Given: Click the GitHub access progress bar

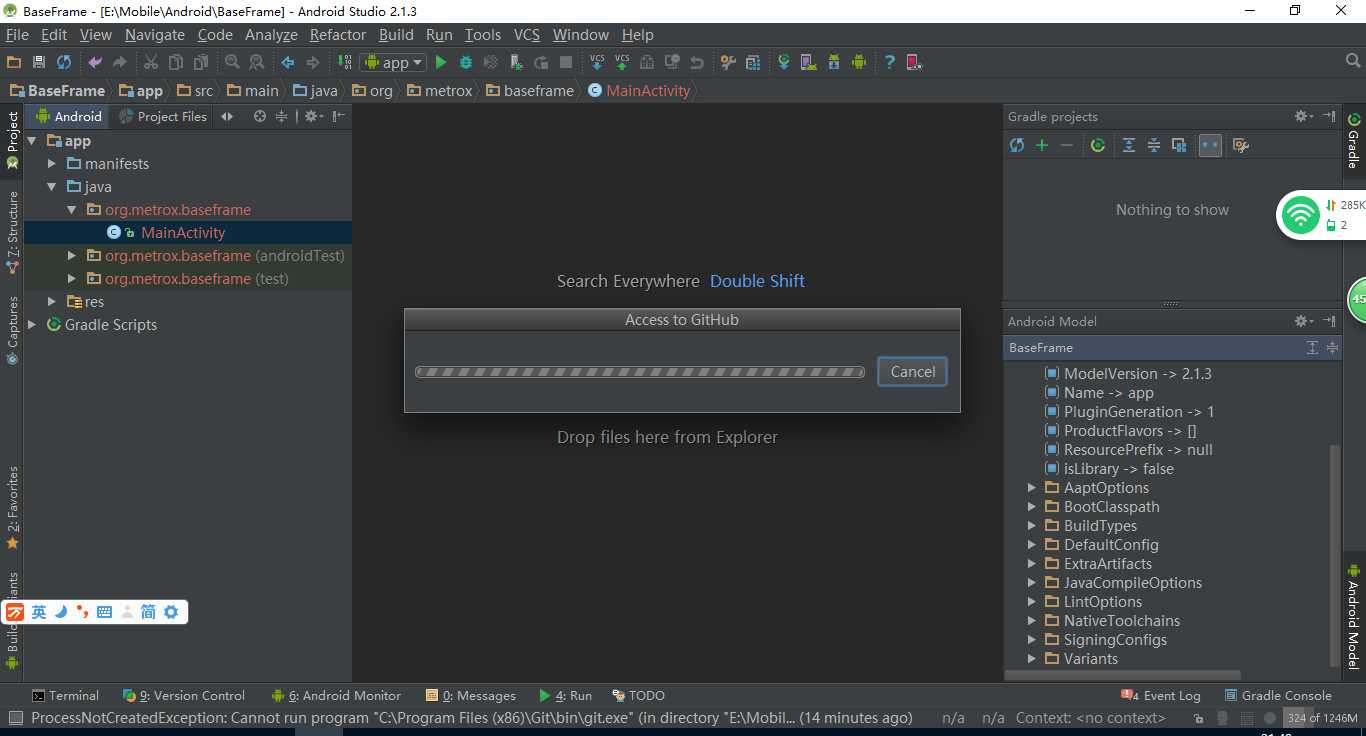Looking at the screenshot, I should 640,372.
